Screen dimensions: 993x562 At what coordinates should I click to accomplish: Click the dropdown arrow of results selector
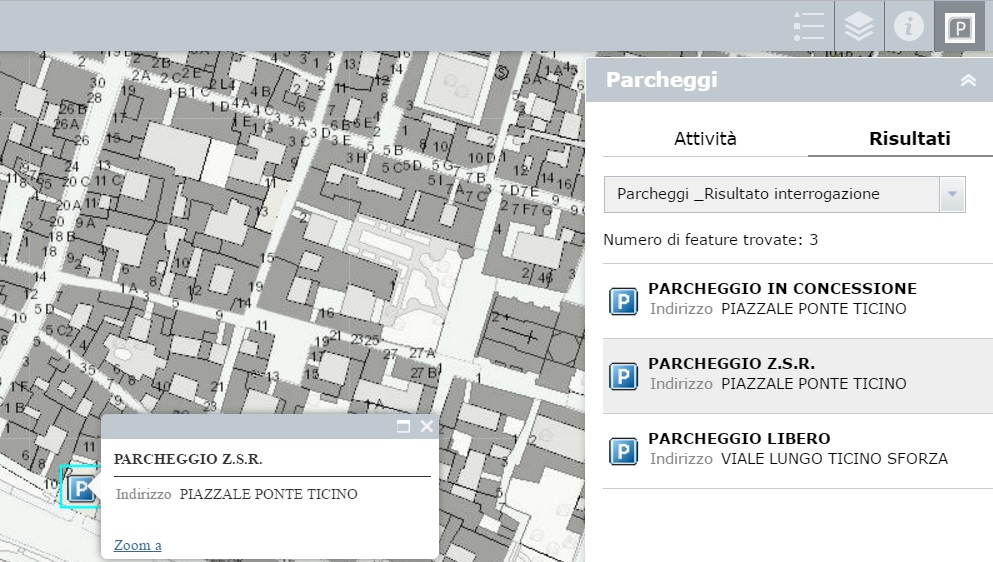point(952,194)
